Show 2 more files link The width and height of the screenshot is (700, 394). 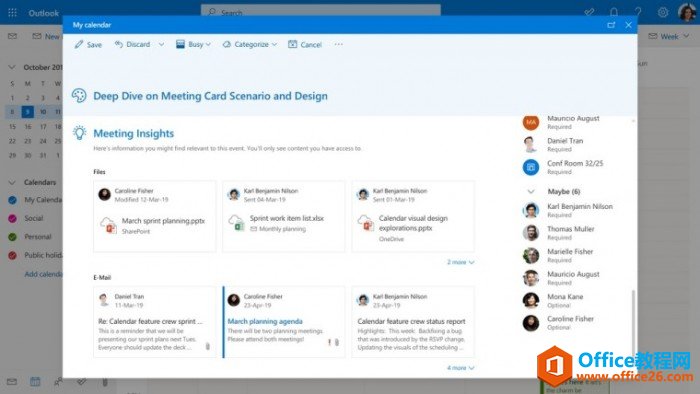(461, 262)
